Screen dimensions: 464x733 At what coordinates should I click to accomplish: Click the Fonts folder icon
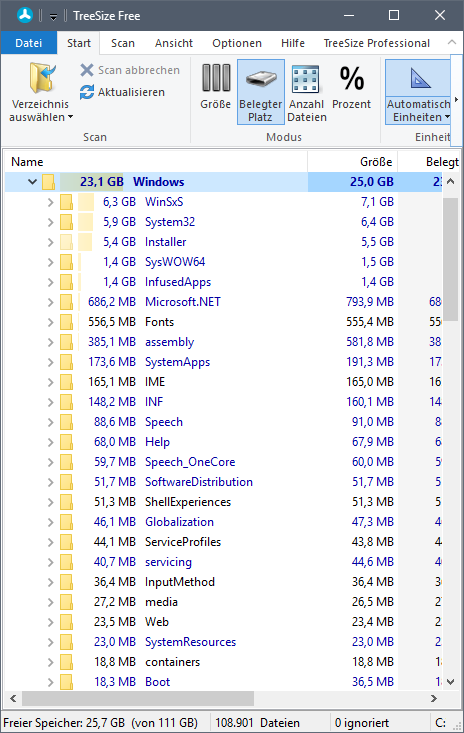66,322
